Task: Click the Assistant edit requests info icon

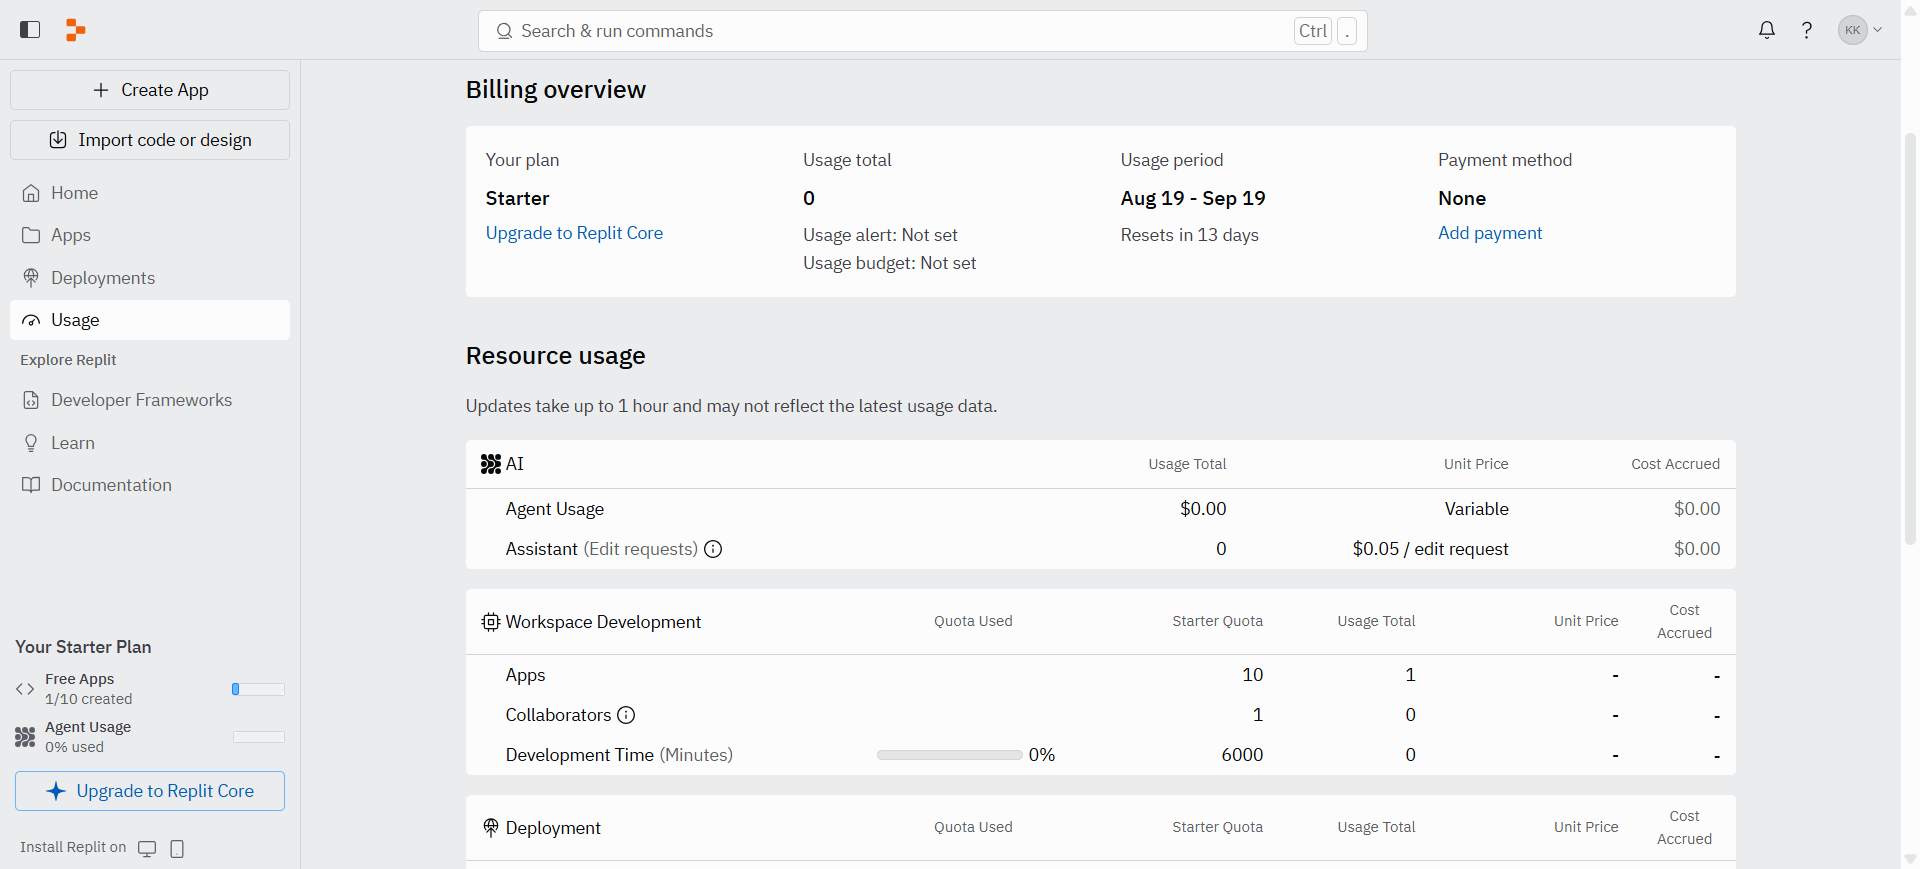Action: [x=713, y=549]
